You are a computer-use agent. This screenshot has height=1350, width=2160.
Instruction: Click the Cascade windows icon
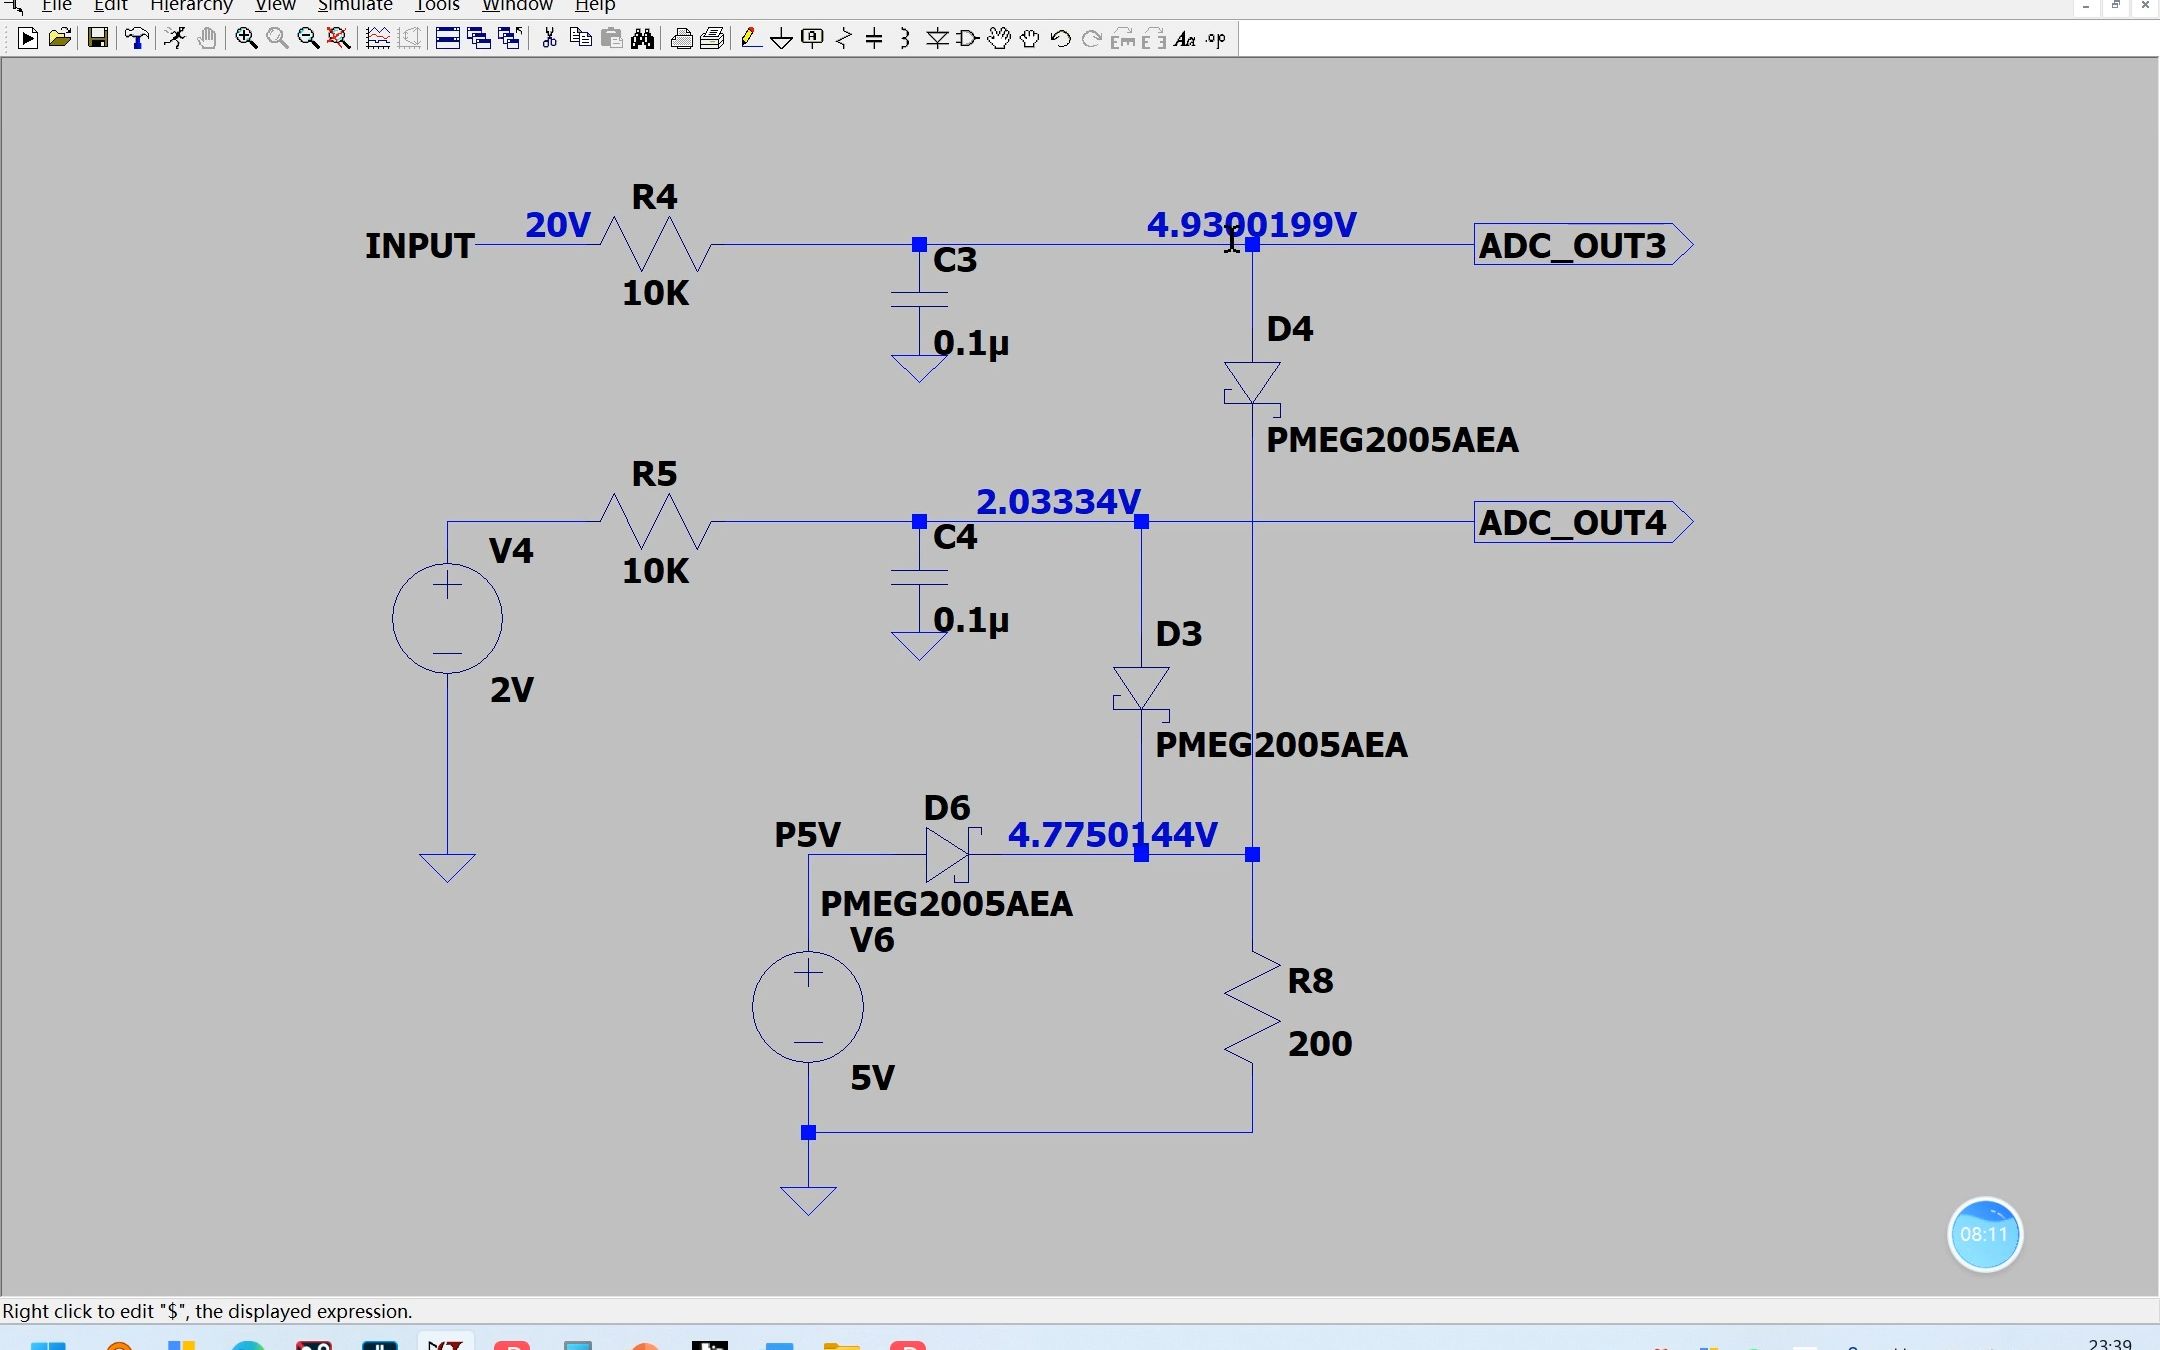479,39
